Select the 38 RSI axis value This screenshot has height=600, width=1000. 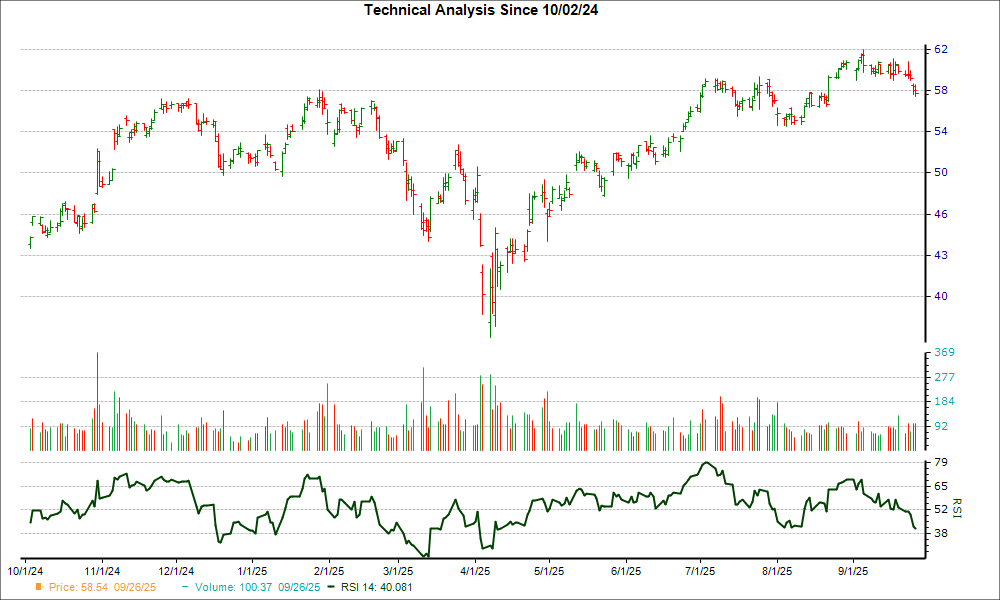[x=941, y=533]
